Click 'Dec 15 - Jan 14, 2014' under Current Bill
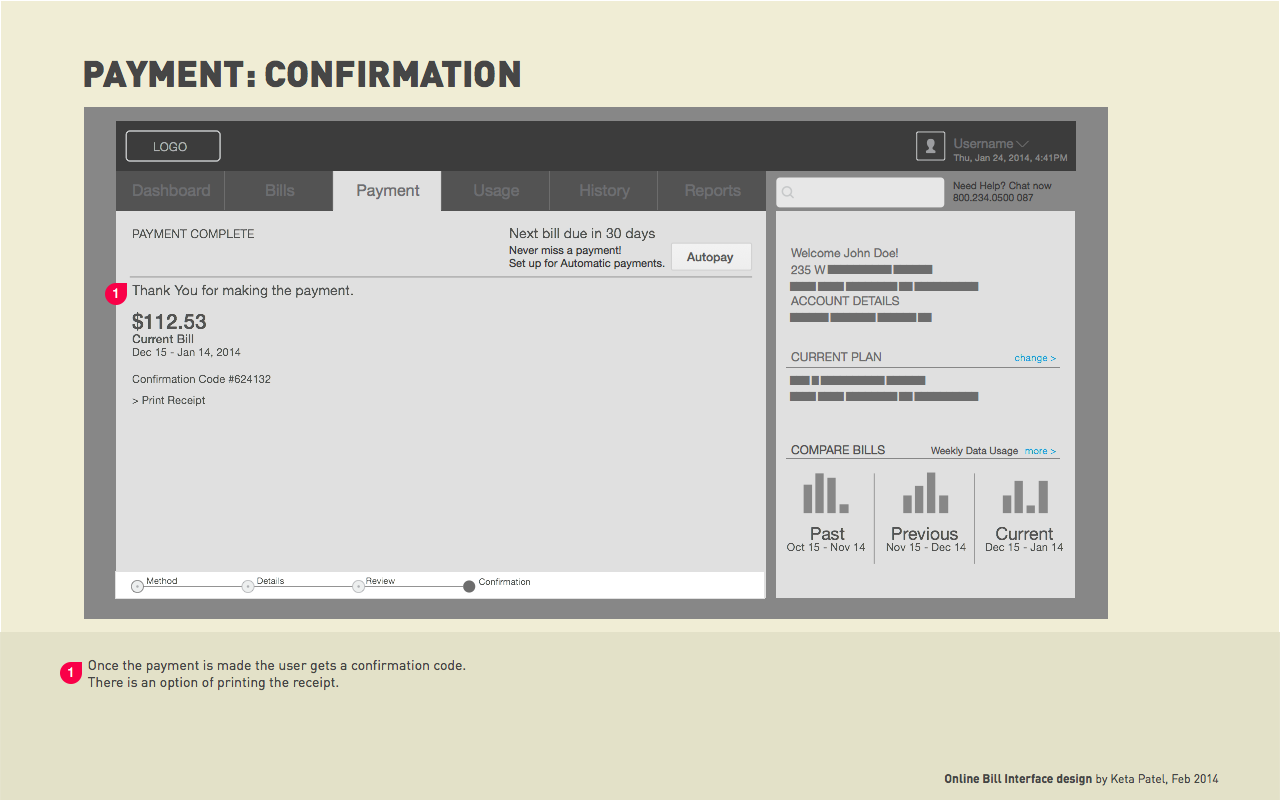 click(186, 352)
